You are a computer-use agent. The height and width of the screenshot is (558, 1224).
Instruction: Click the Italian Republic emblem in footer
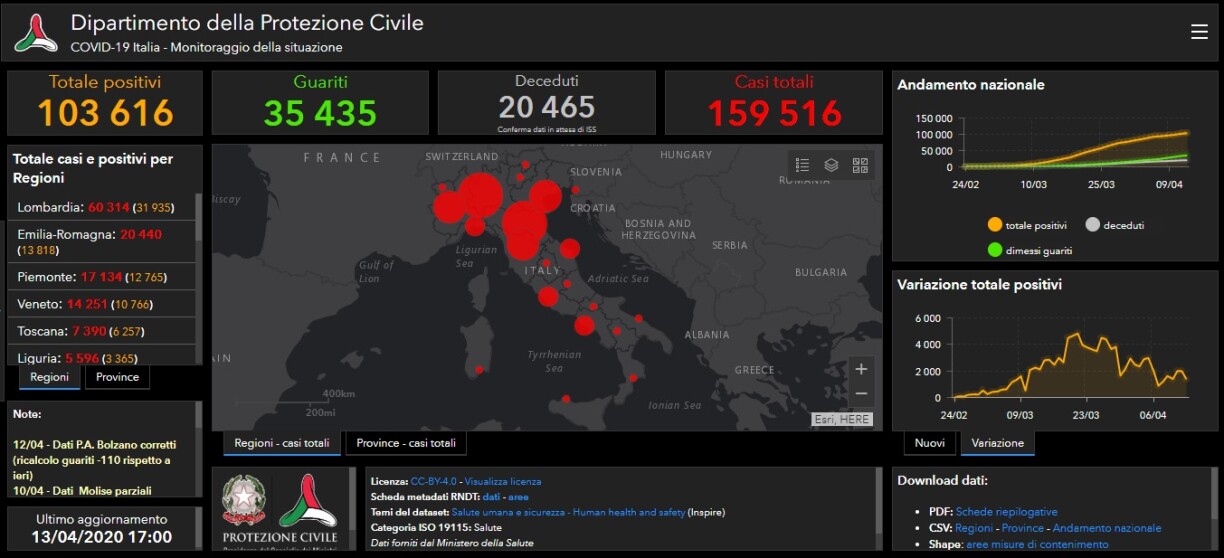(242, 499)
